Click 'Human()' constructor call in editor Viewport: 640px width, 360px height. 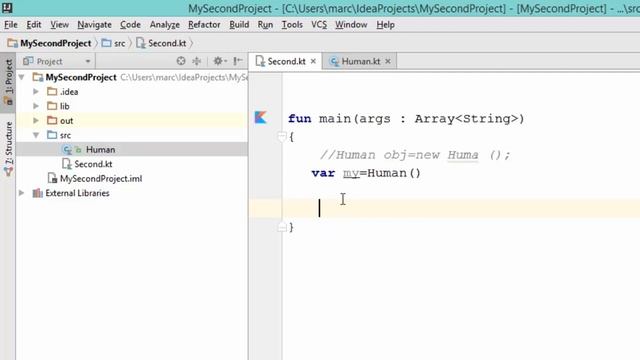click(x=394, y=173)
